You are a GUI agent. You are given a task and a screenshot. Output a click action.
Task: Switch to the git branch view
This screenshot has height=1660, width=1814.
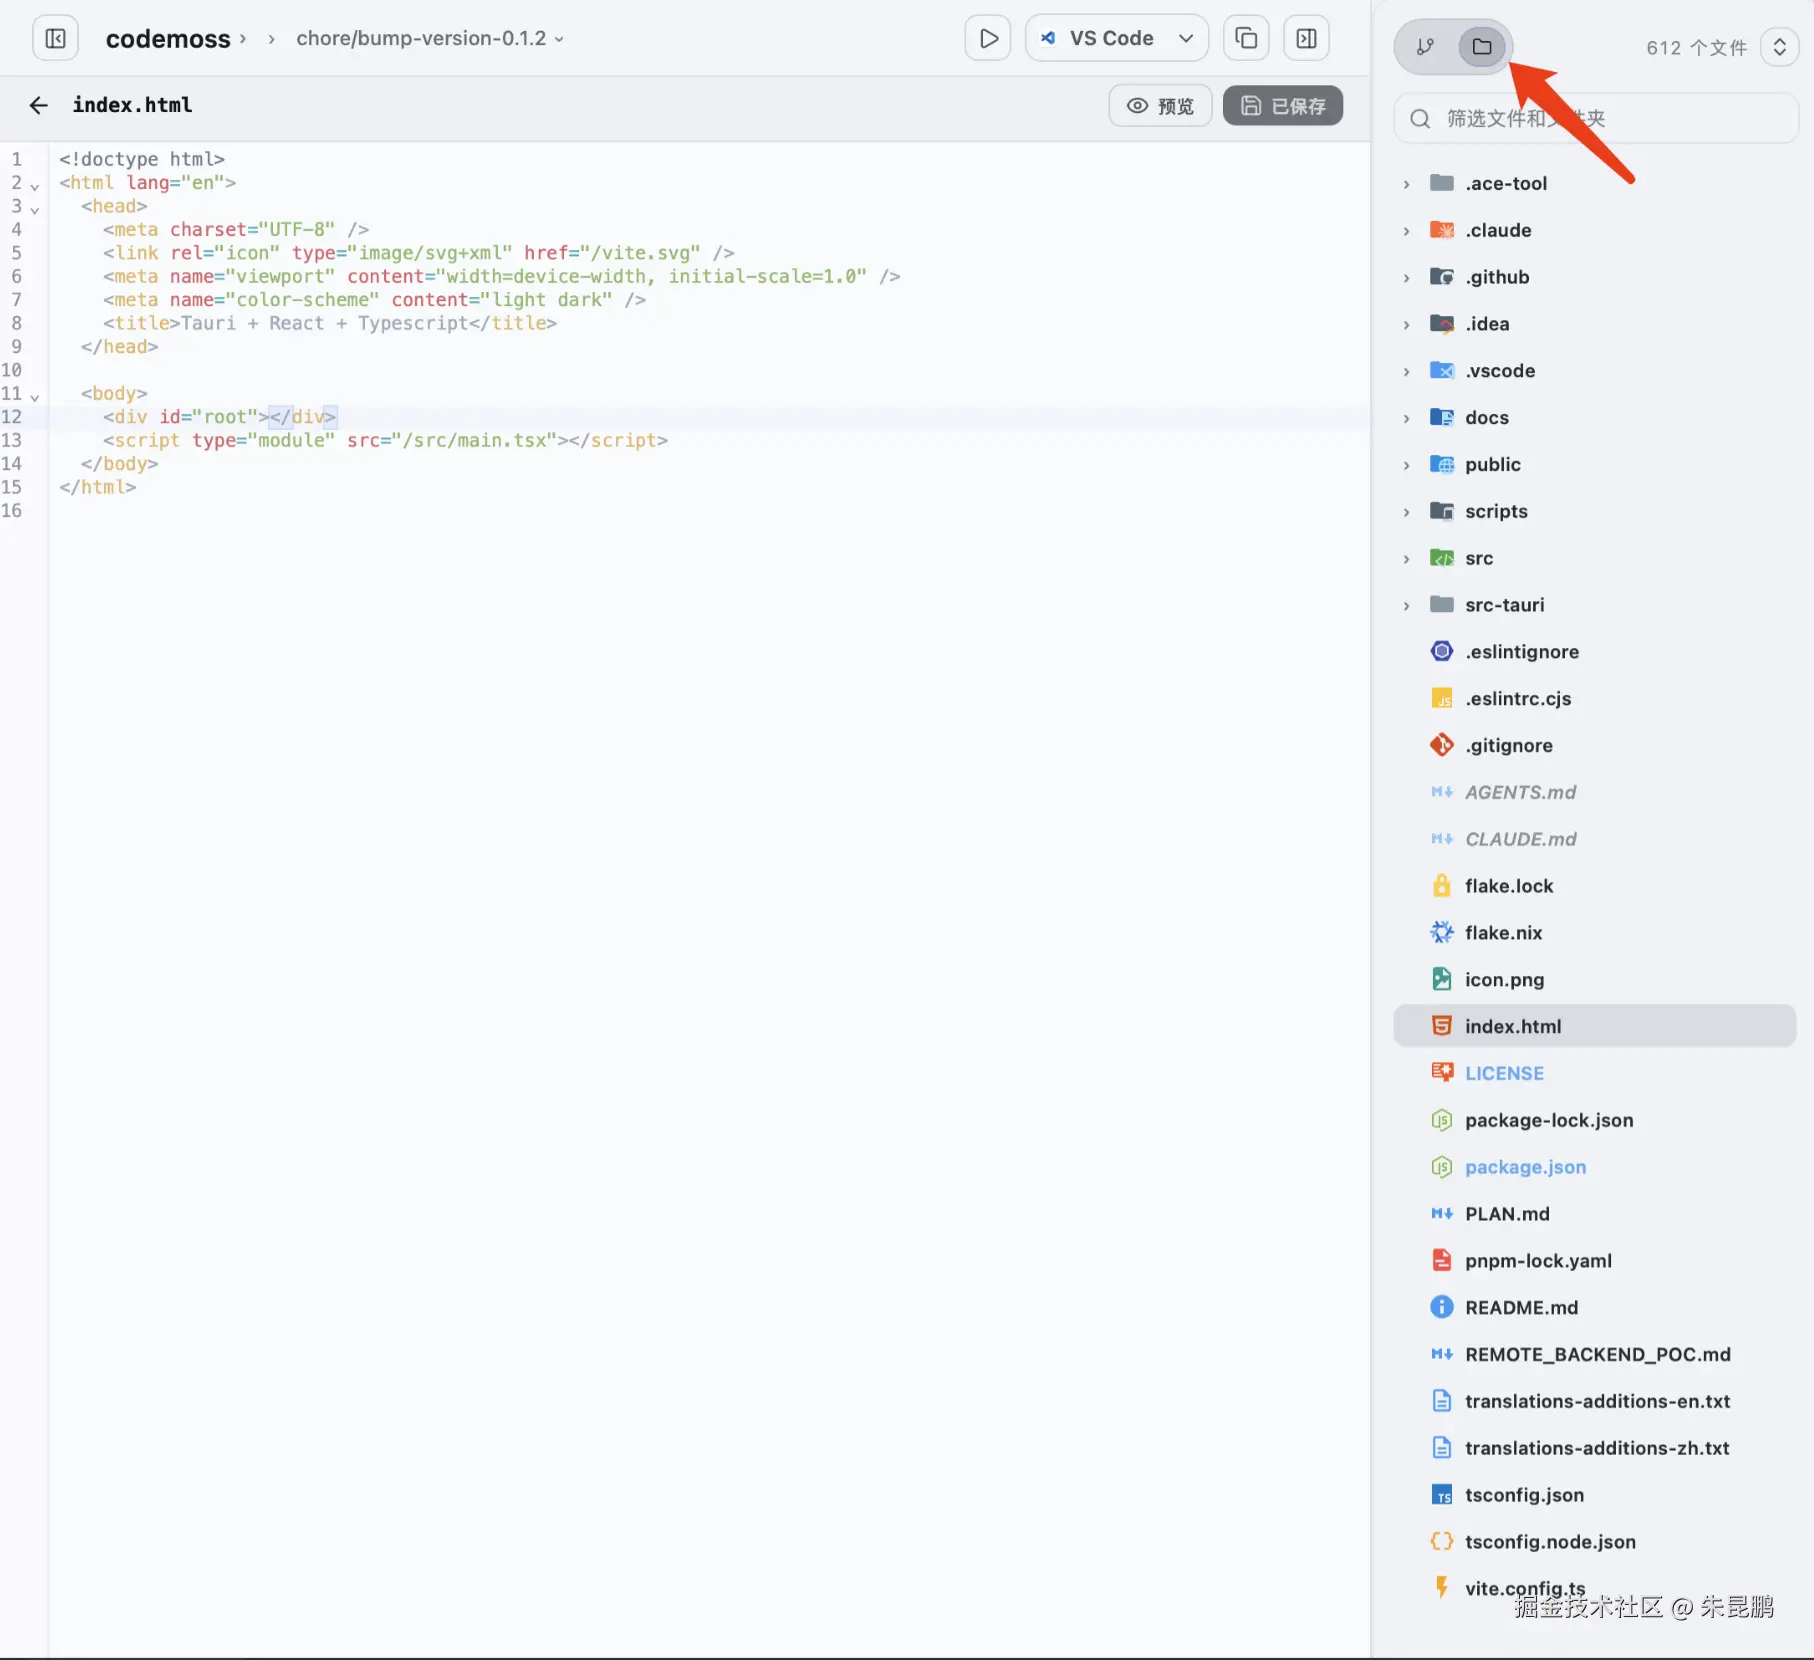coord(1425,47)
